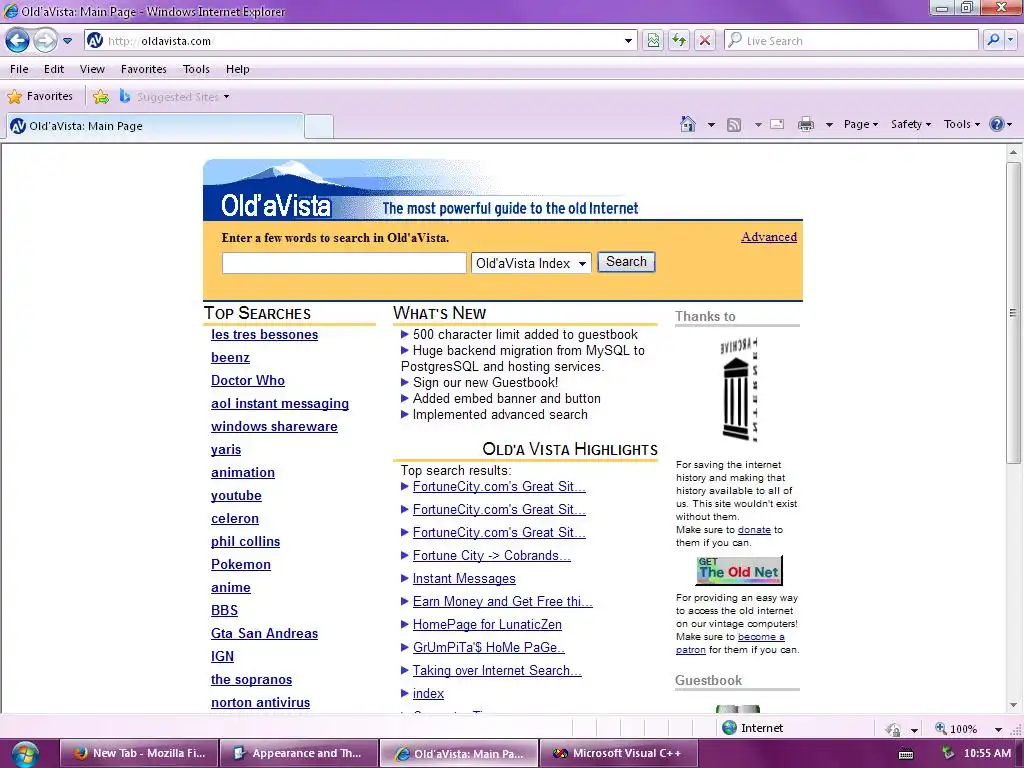Click the Read Mail icon
1024x768 pixels.
[x=777, y=124]
